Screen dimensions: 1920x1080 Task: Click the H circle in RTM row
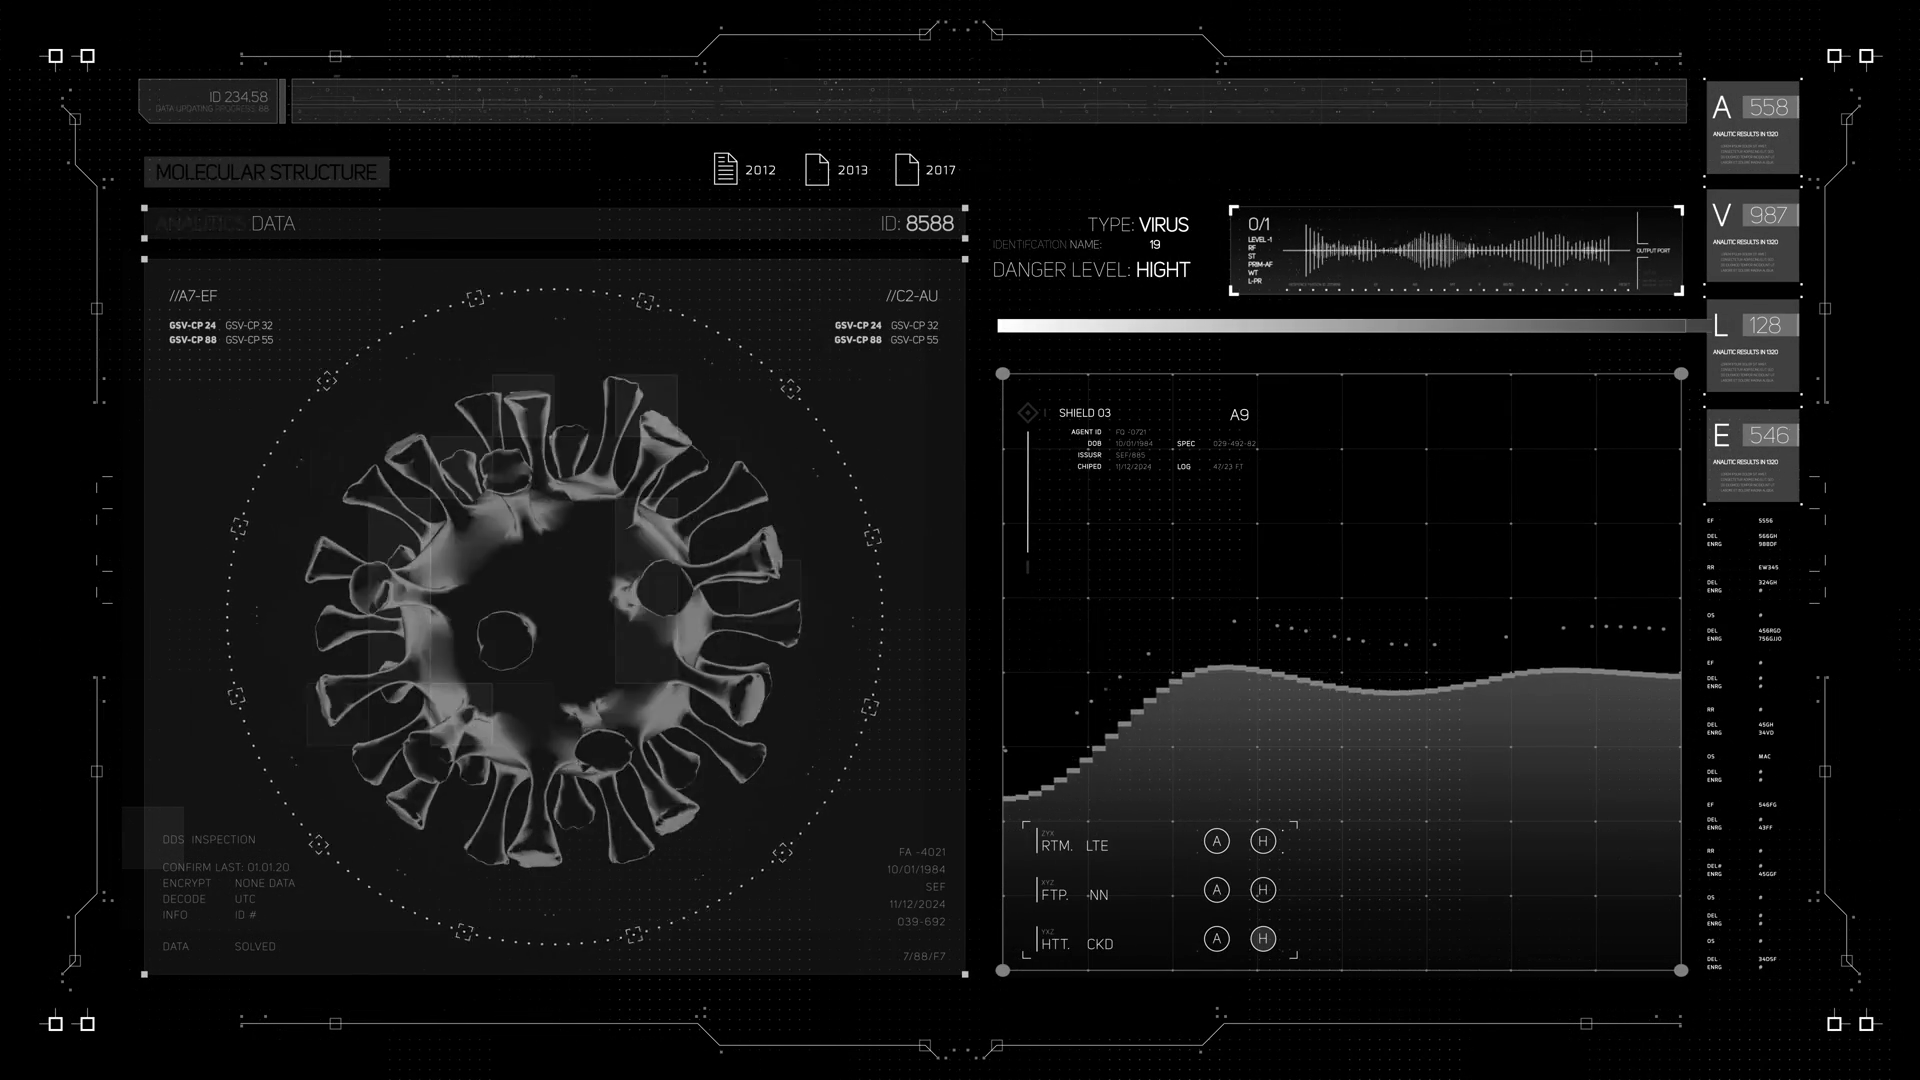click(x=1263, y=842)
